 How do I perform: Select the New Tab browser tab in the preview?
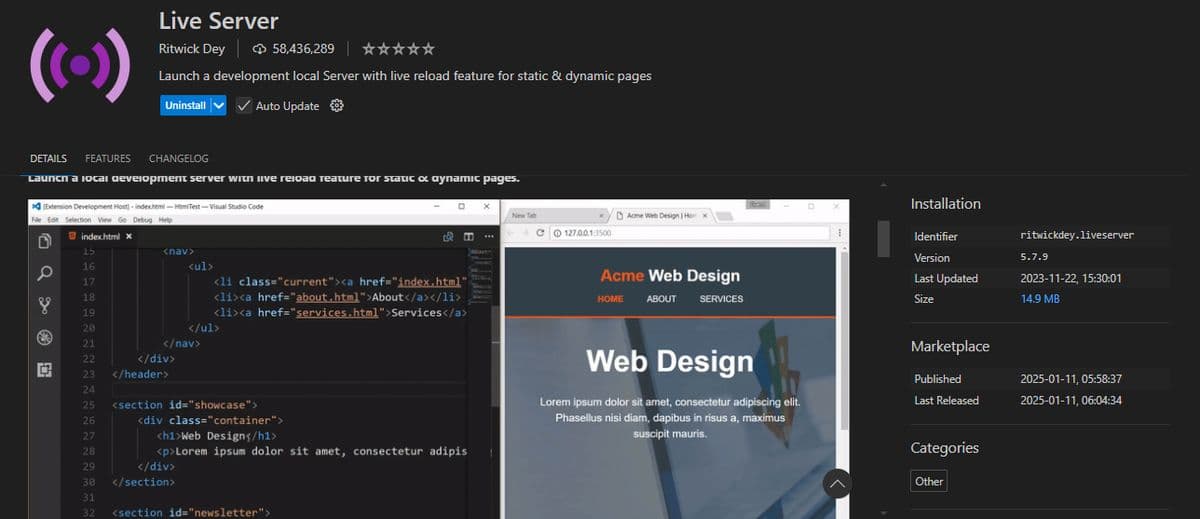(555, 215)
